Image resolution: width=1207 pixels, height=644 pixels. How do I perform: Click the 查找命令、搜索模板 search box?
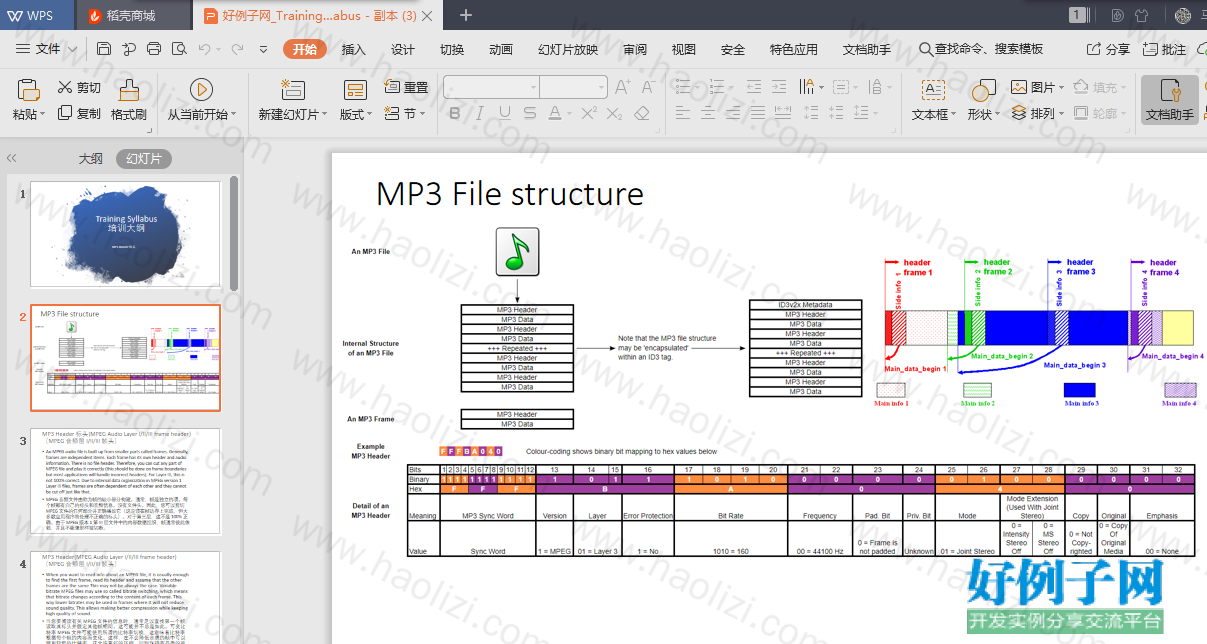tap(981, 49)
